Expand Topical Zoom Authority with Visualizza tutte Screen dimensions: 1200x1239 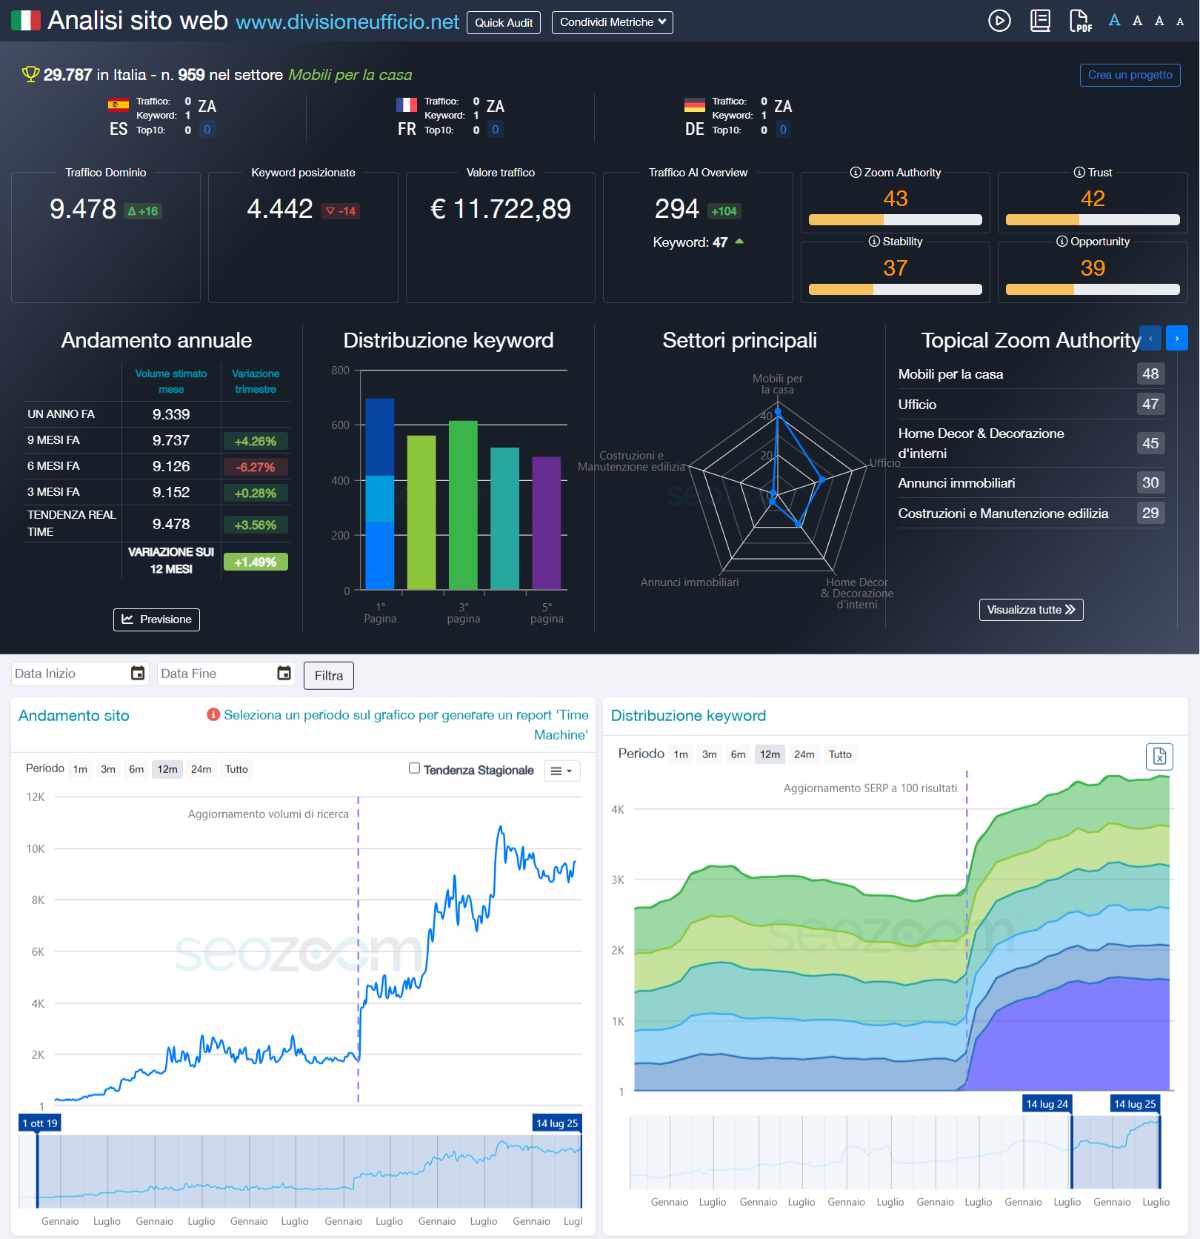click(x=1030, y=610)
